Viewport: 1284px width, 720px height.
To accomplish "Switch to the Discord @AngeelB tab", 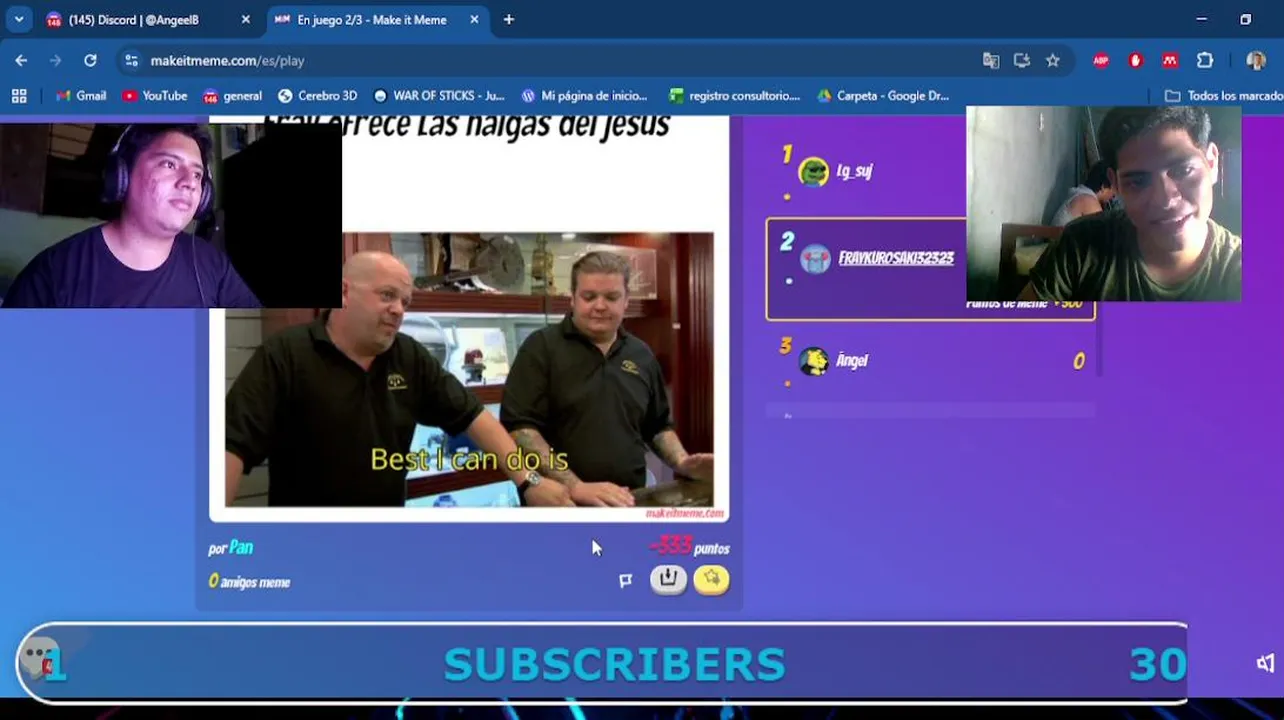I will click(x=148, y=20).
